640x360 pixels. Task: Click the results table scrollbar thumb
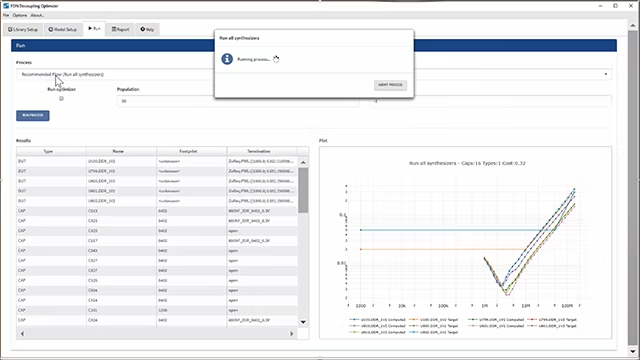[x=303, y=190]
